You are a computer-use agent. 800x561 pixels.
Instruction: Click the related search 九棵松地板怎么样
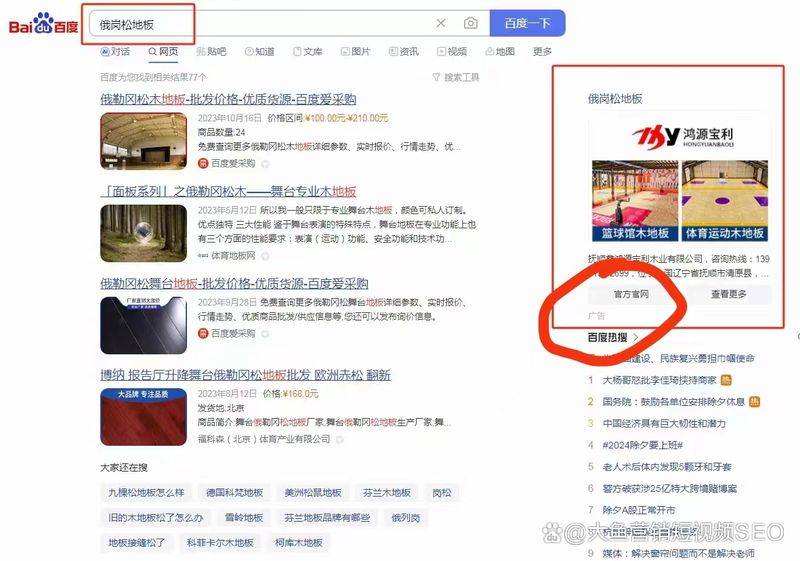(146, 492)
